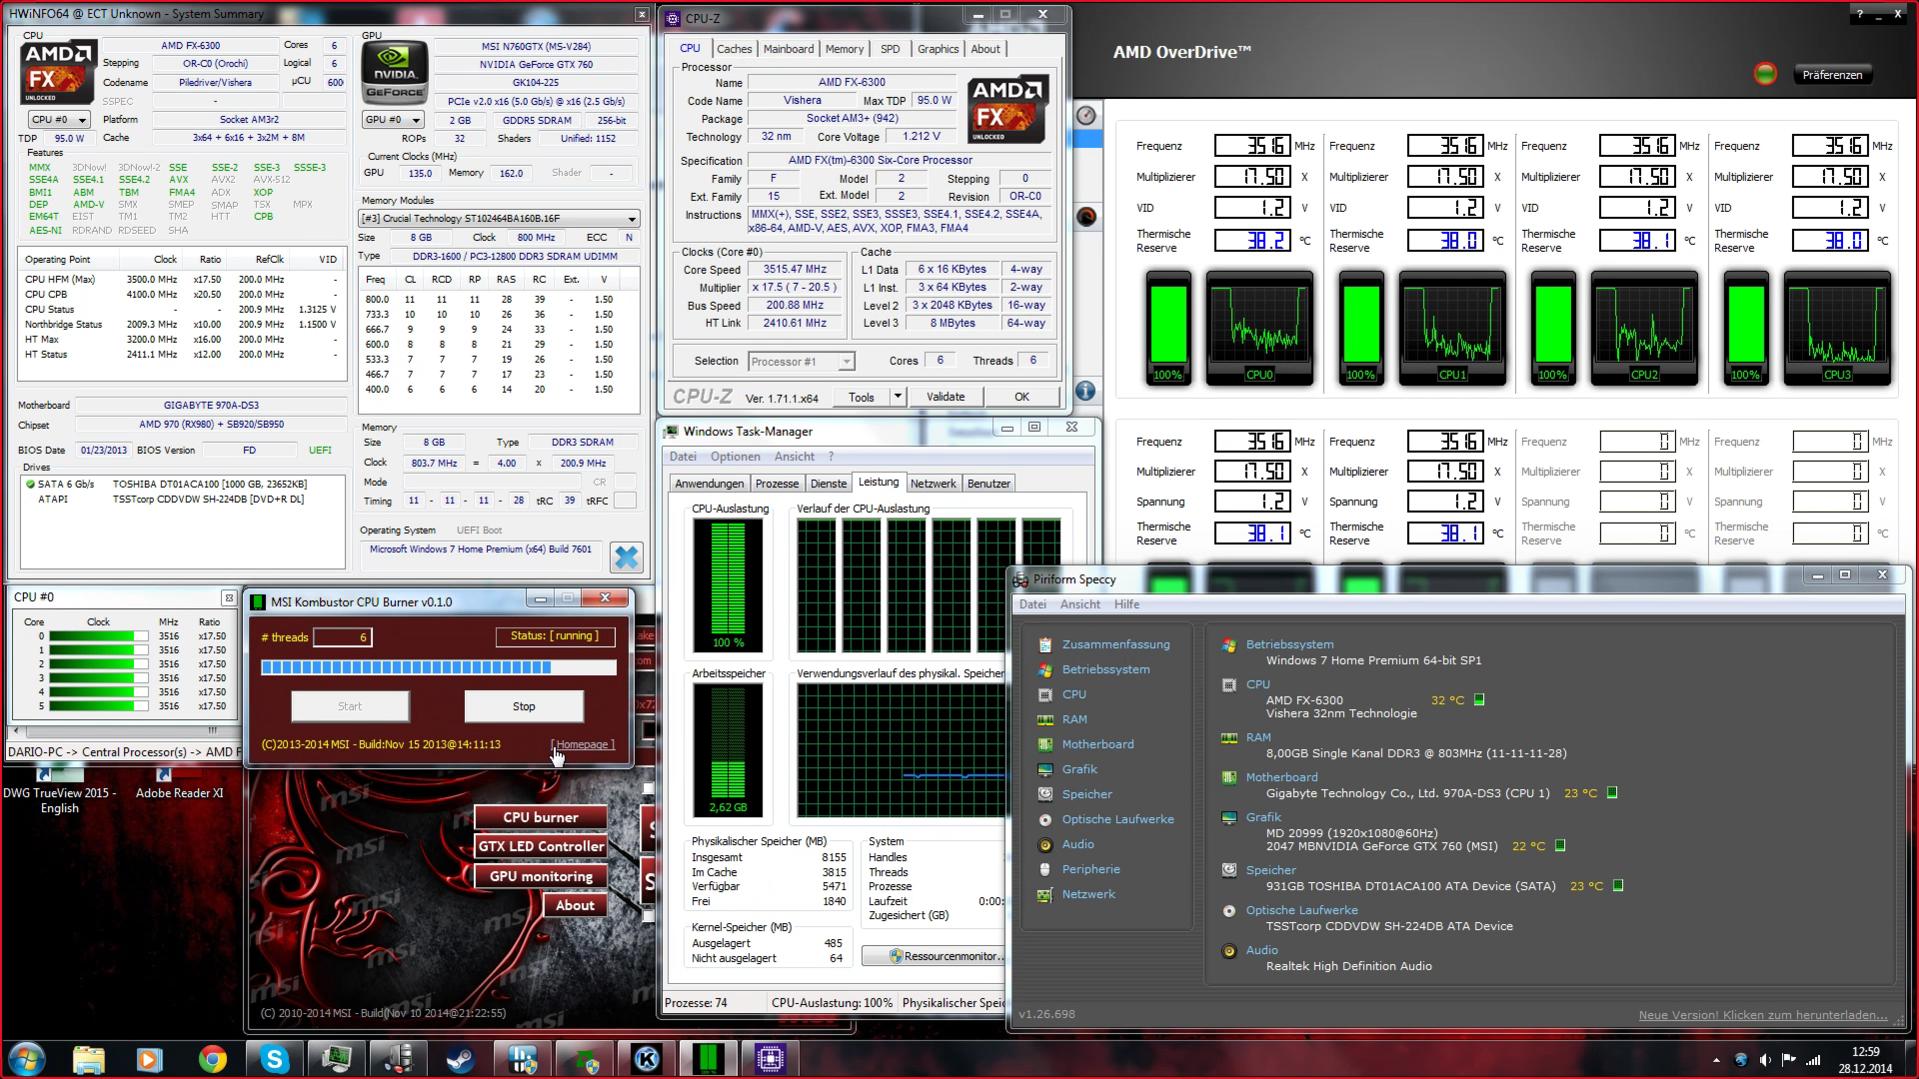Image resolution: width=1919 pixels, height=1079 pixels.
Task: Click the CPU-Auslastung 100 % gauge in Task-Manager
Action: pyautogui.click(x=727, y=585)
